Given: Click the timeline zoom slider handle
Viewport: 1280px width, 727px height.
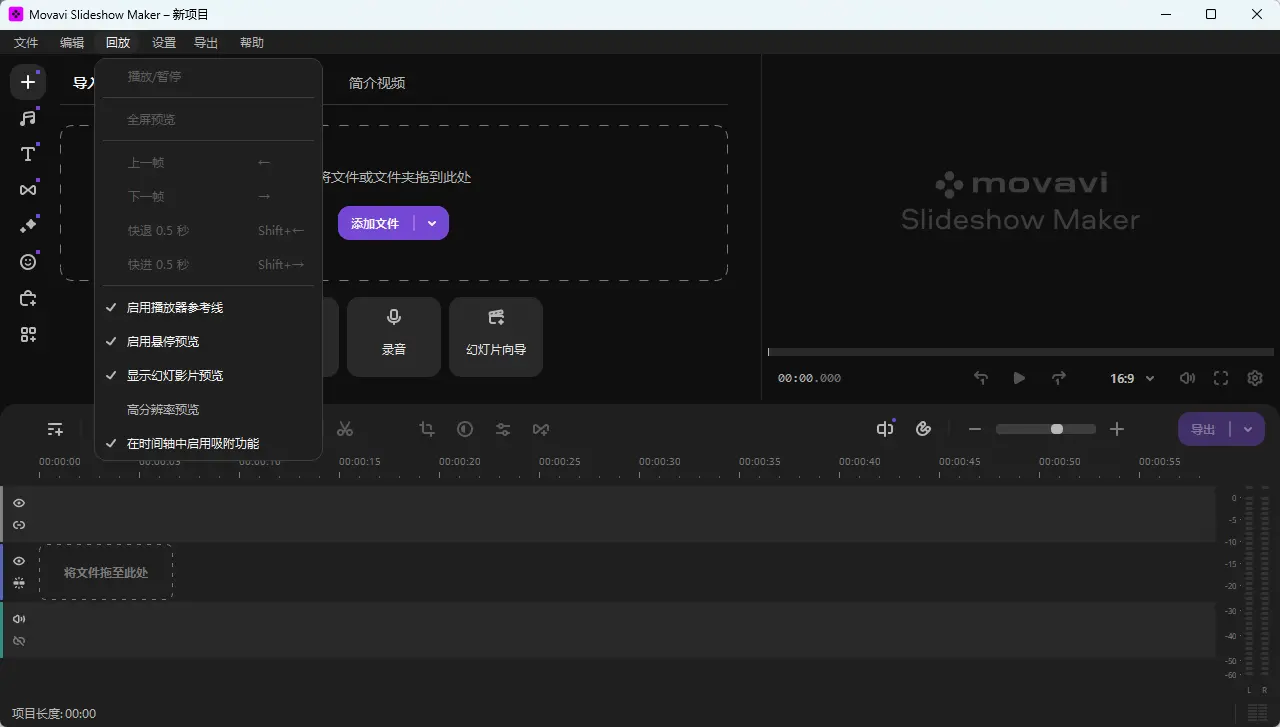Looking at the screenshot, I should [1056, 429].
